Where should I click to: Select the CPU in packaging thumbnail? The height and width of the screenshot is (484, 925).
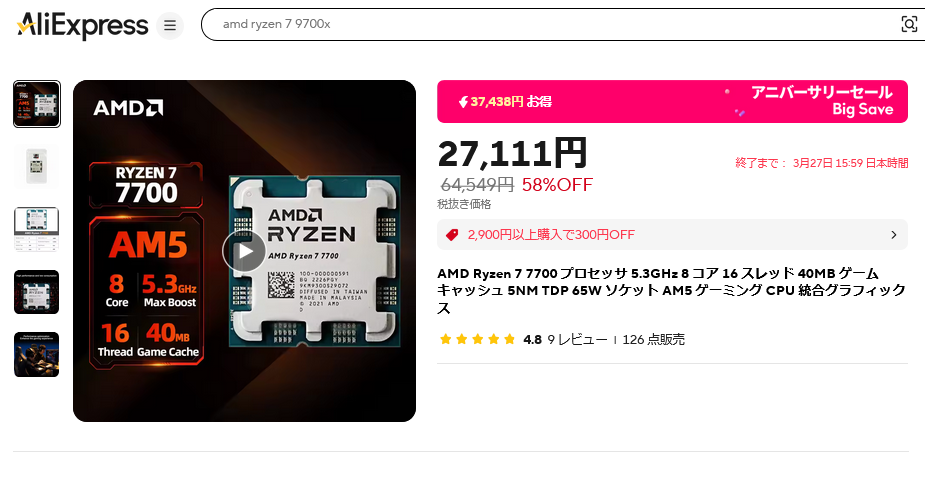(37, 166)
